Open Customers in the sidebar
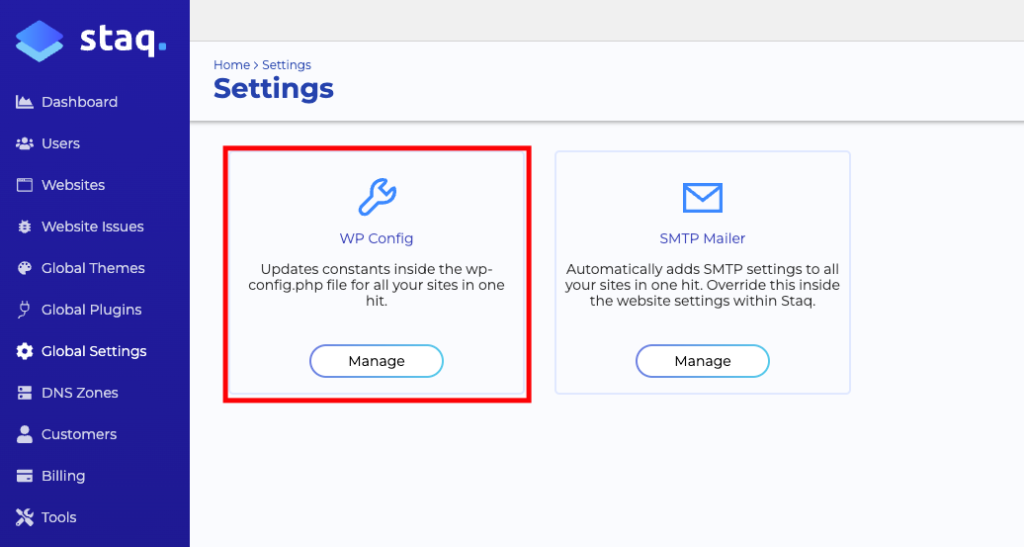Image resolution: width=1024 pixels, height=547 pixels. coord(78,435)
